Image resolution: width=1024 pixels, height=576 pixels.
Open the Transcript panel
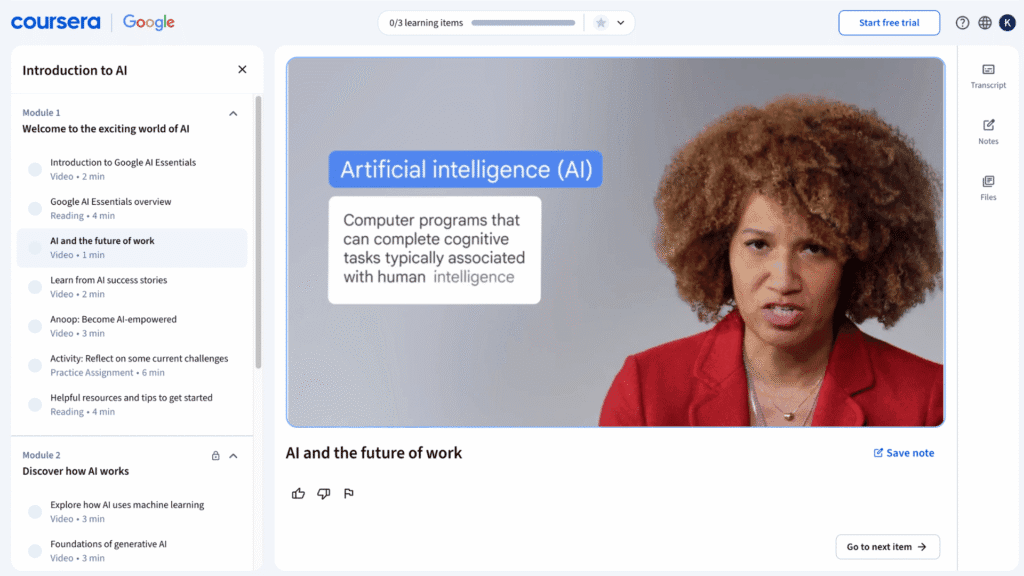click(988, 76)
